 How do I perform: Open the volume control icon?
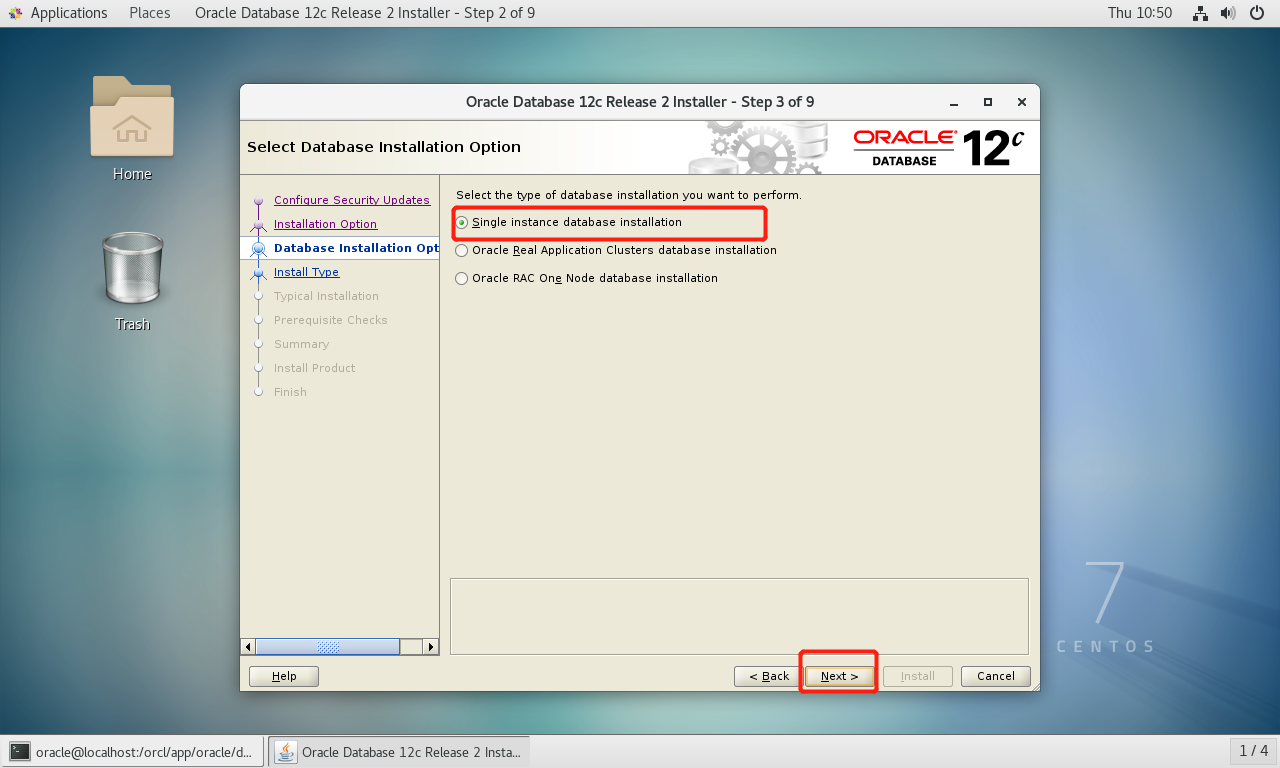(x=1228, y=13)
